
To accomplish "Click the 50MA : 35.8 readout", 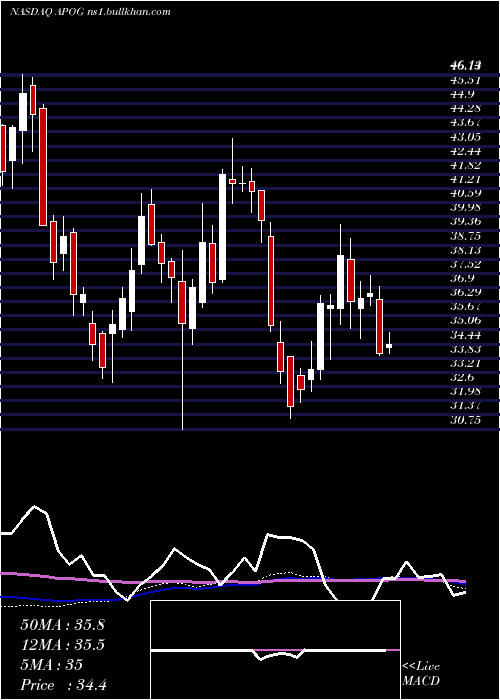I will pyautogui.click(x=62, y=625).
